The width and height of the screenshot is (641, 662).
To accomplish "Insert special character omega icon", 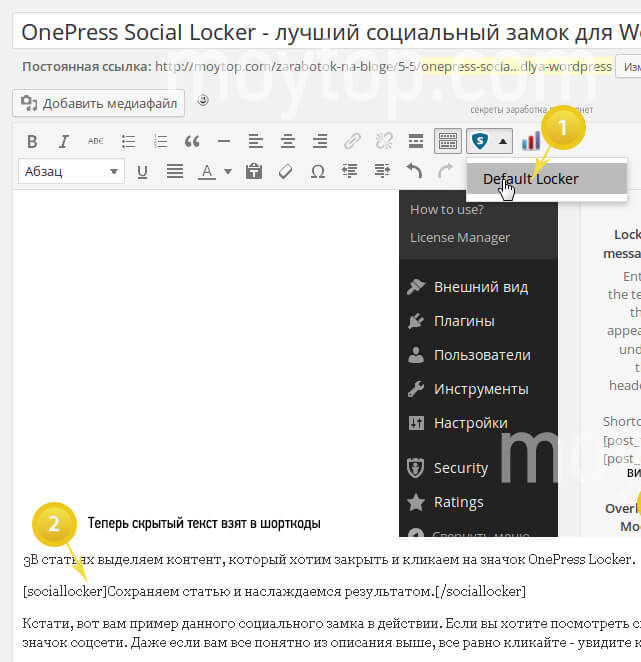I will (x=318, y=171).
